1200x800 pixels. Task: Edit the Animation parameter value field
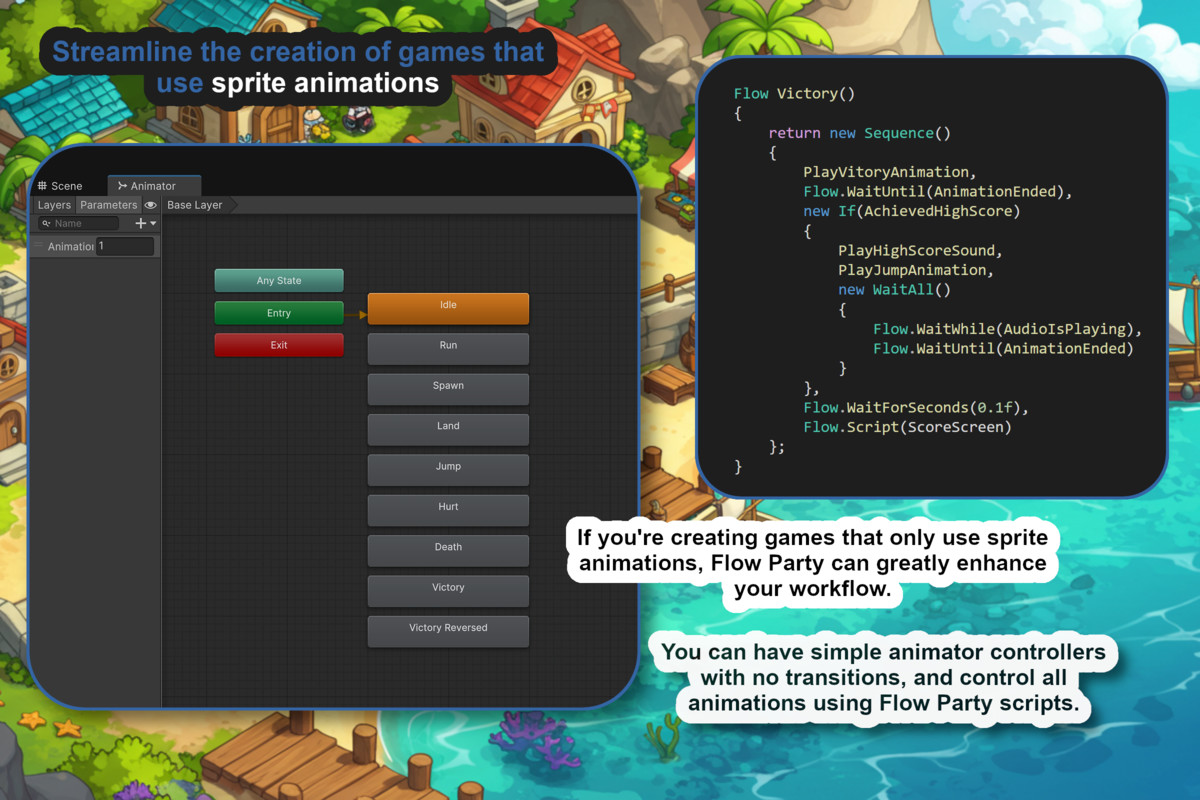coord(125,246)
